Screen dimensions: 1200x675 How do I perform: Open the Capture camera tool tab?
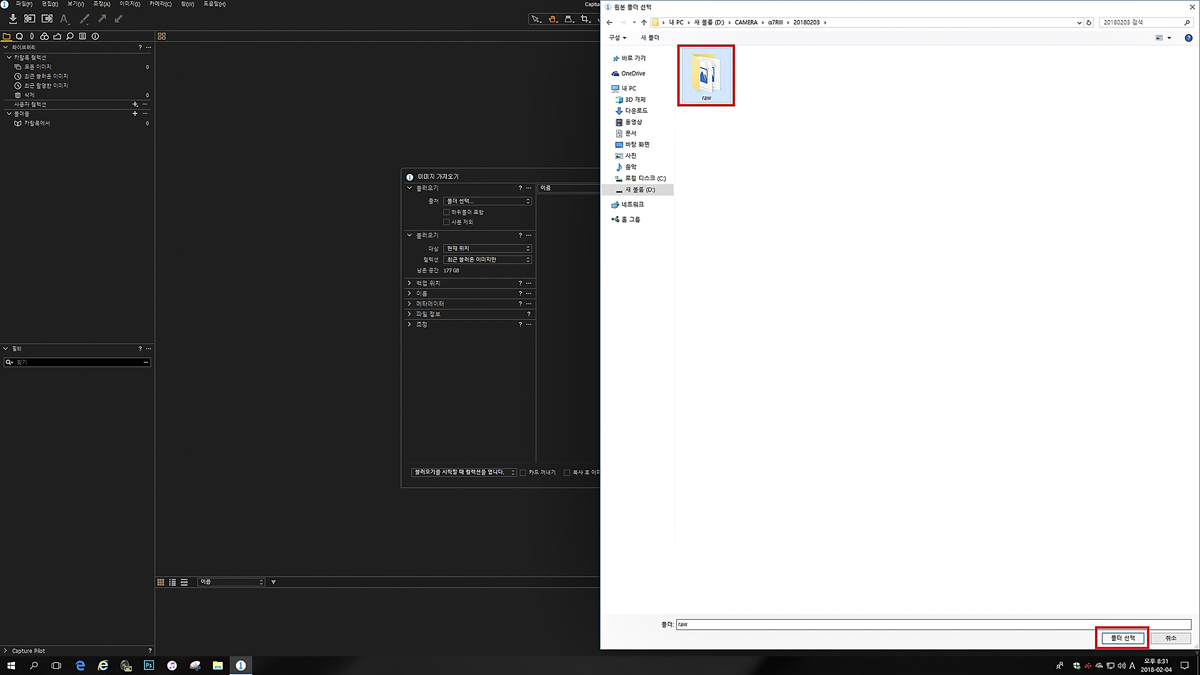[20, 36]
